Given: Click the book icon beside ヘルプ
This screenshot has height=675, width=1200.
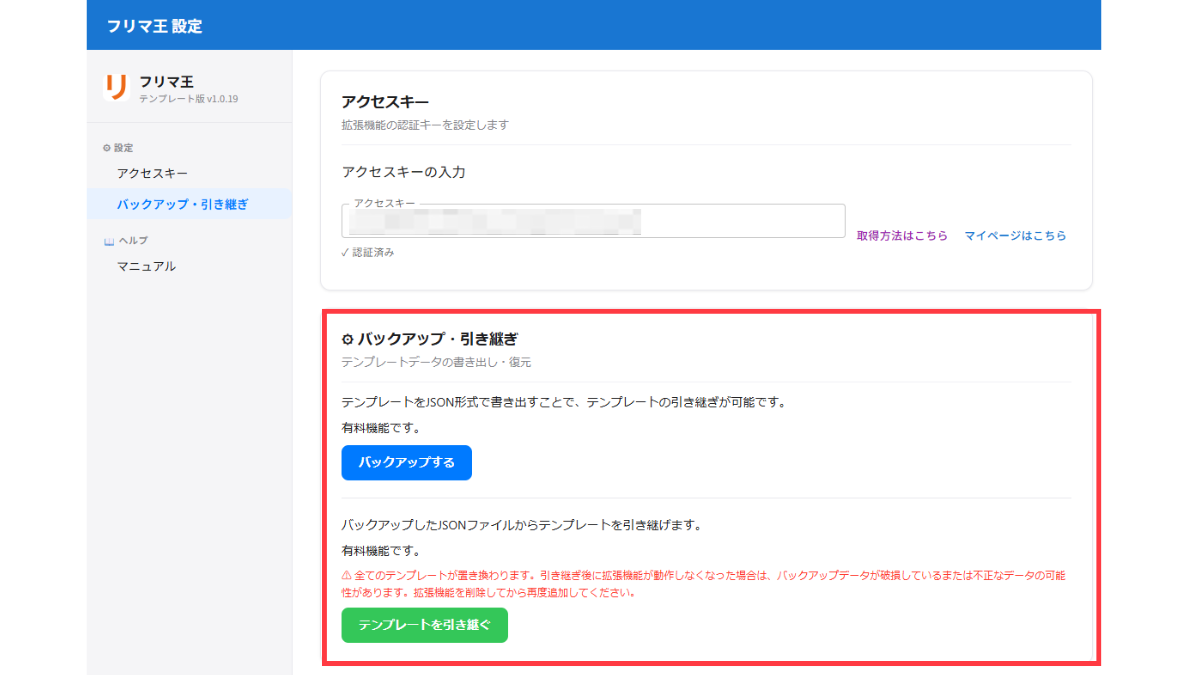Looking at the screenshot, I should pos(107,240).
